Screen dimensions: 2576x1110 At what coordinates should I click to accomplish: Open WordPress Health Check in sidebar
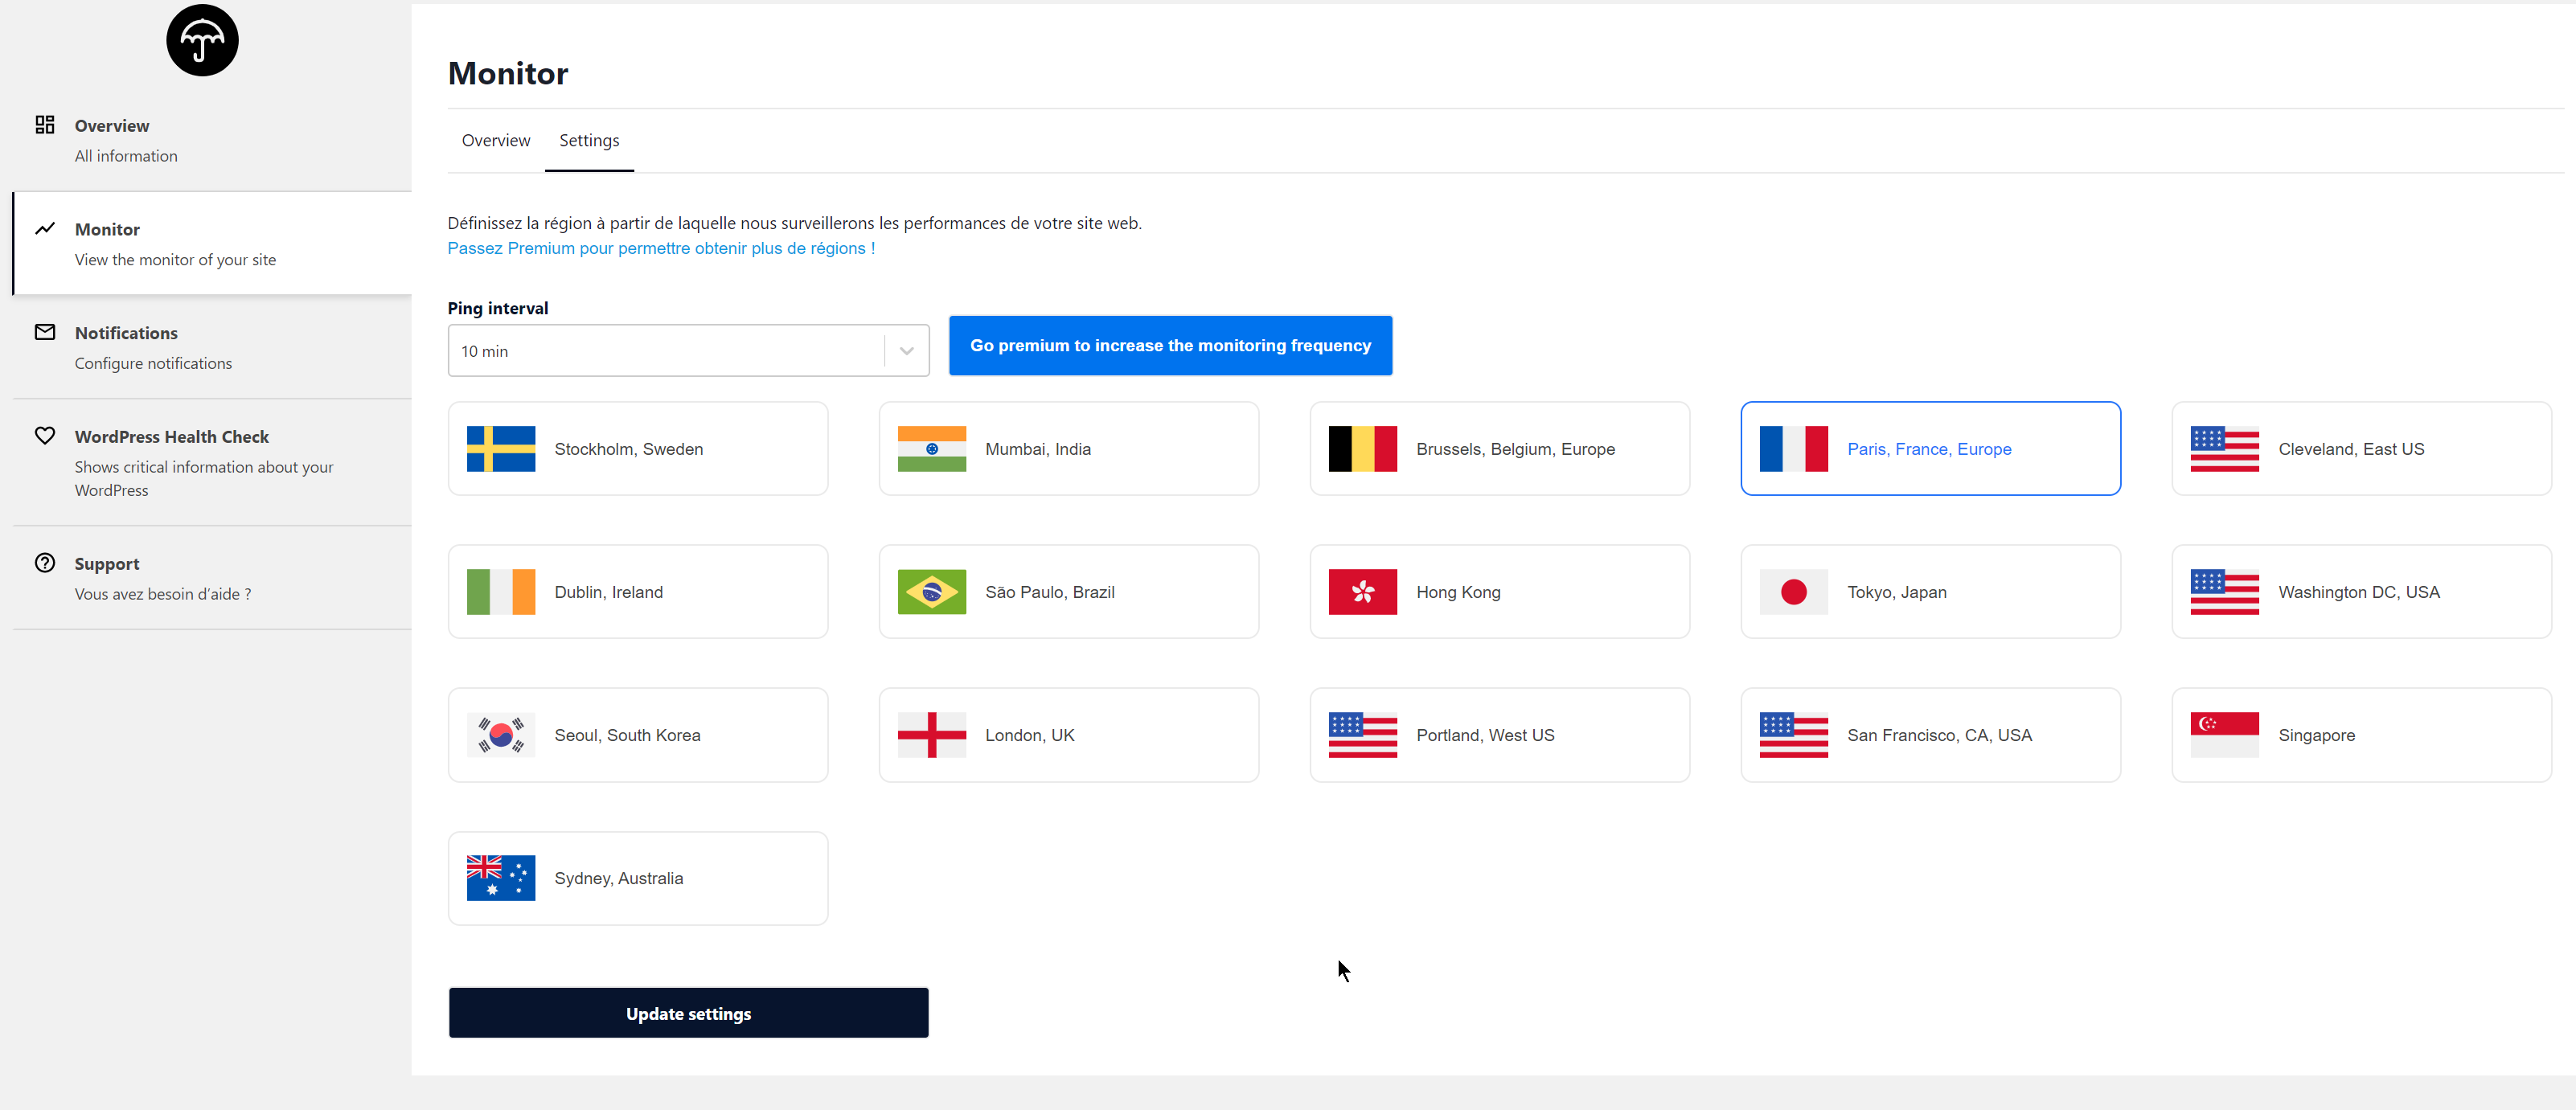pyautogui.click(x=212, y=462)
